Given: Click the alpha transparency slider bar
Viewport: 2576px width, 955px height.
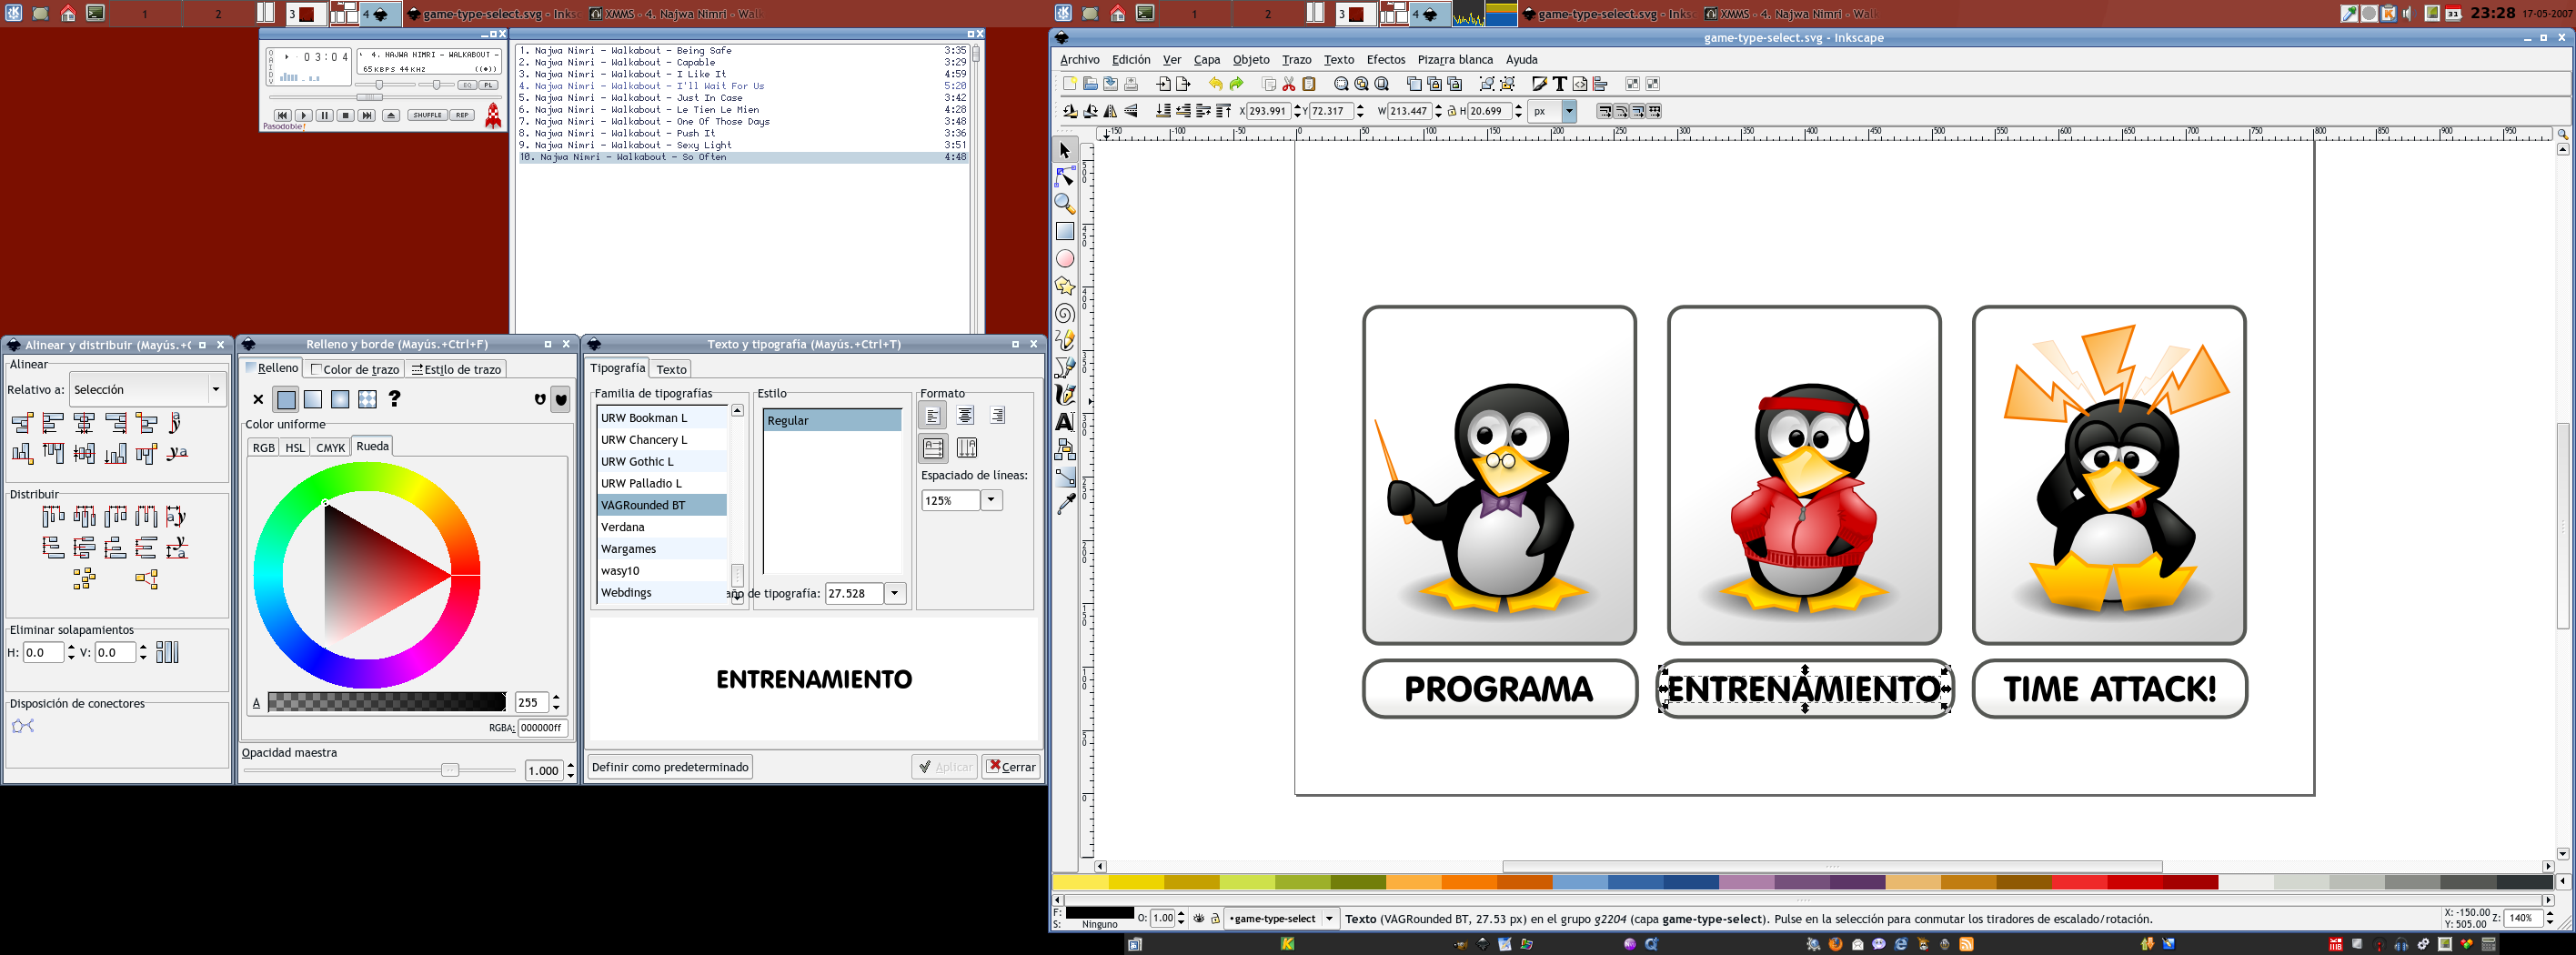Looking at the screenshot, I should pos(386,702).
